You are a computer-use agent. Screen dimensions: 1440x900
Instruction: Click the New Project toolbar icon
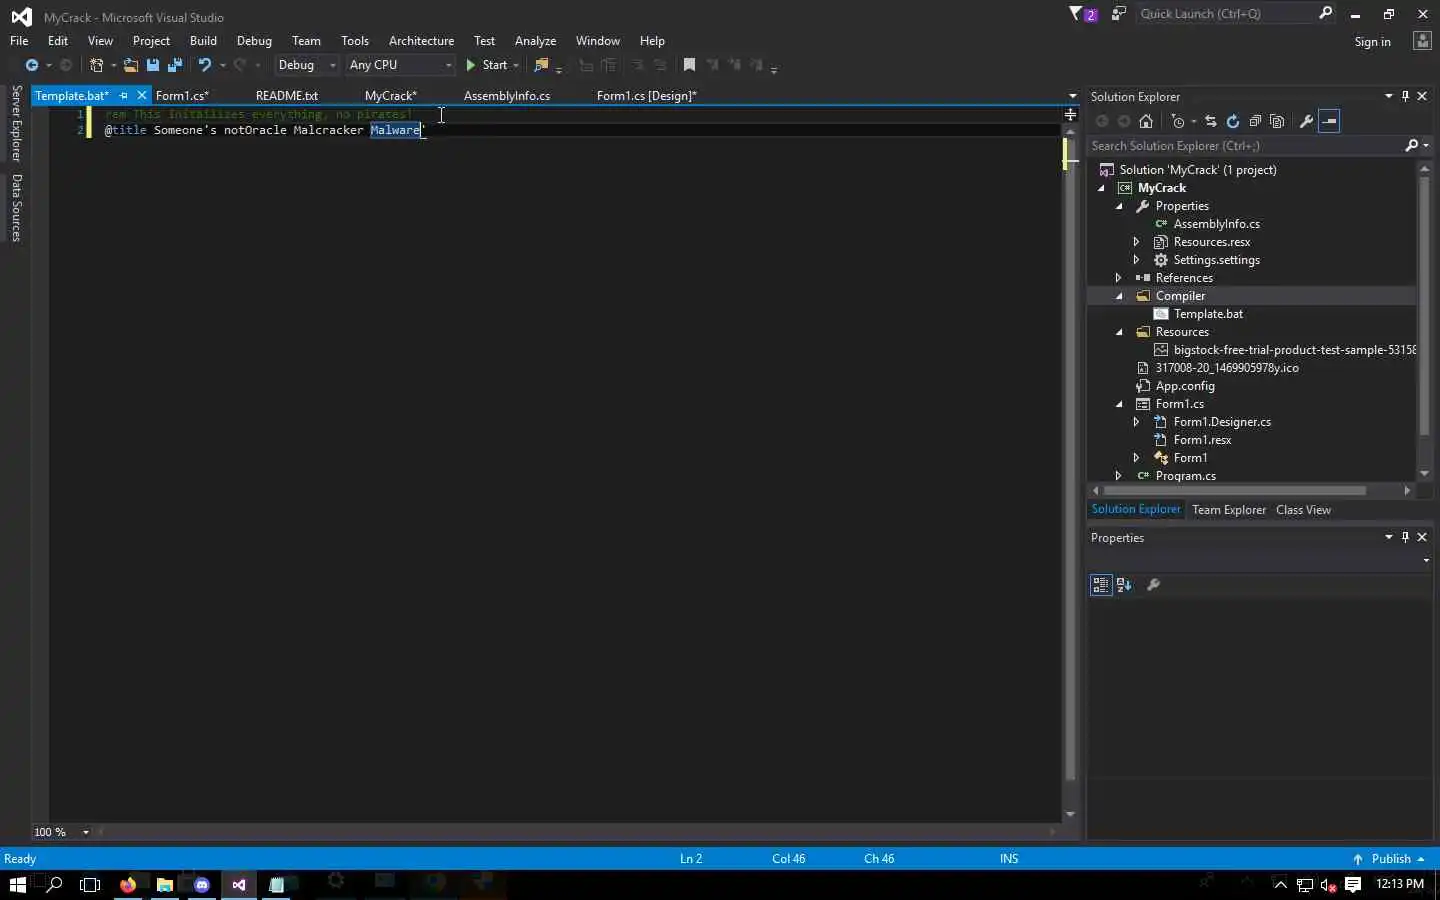[96, 65]
